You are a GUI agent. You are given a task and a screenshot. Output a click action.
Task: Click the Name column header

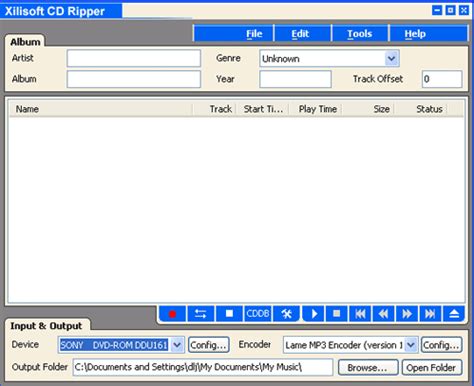[x=101, y=109]
